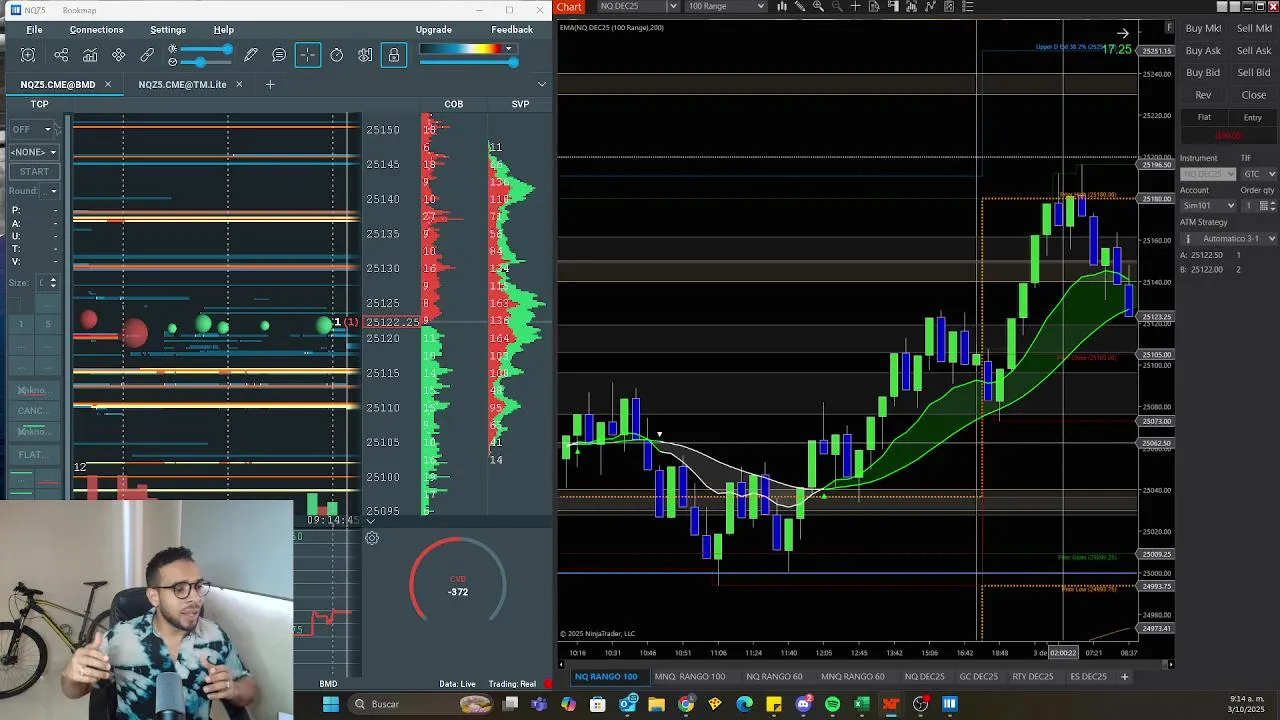Open the Connections menu

[x=96, y=30]
